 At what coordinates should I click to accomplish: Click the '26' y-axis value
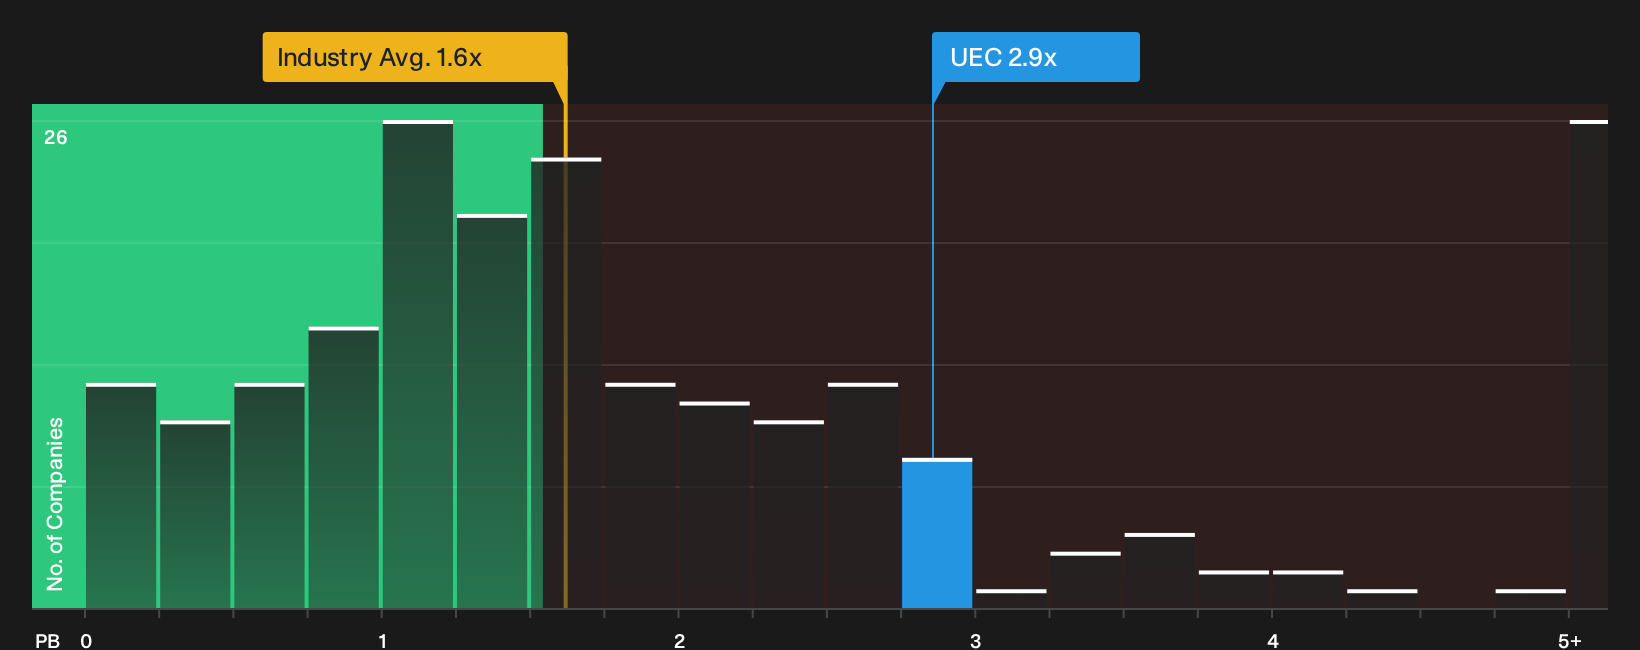(56, 137)
